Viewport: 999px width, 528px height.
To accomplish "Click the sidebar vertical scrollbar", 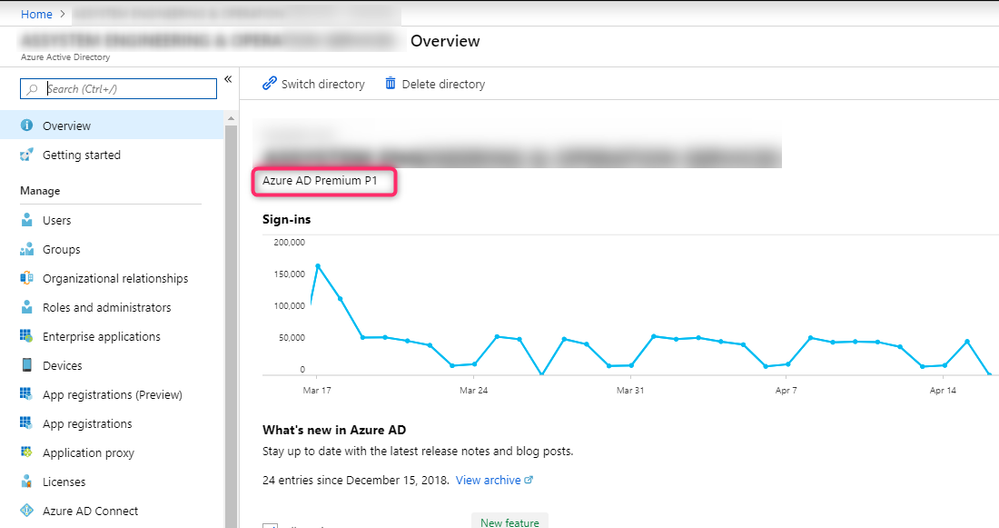I will [x=231, y=325].
